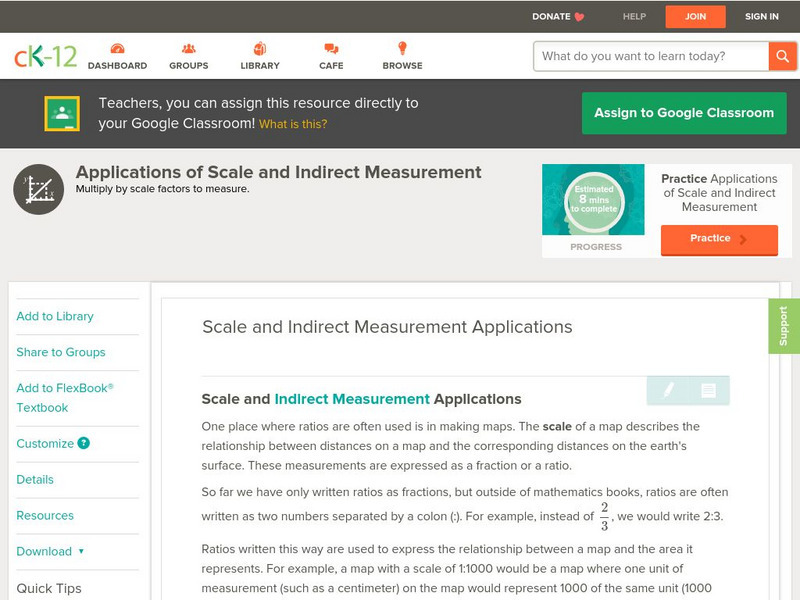Open the 'What is this?' link
This screenshot has width=800, height=600.
click(x=293, y=124)
